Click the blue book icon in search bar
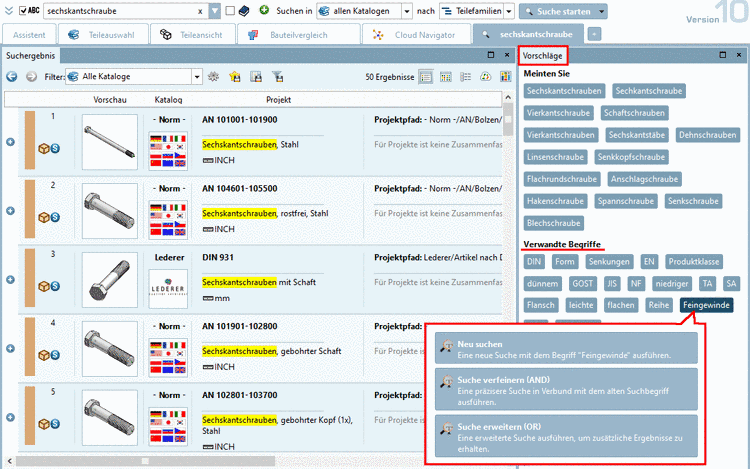This screenshot has height=469, width=750. coord(244,11)
